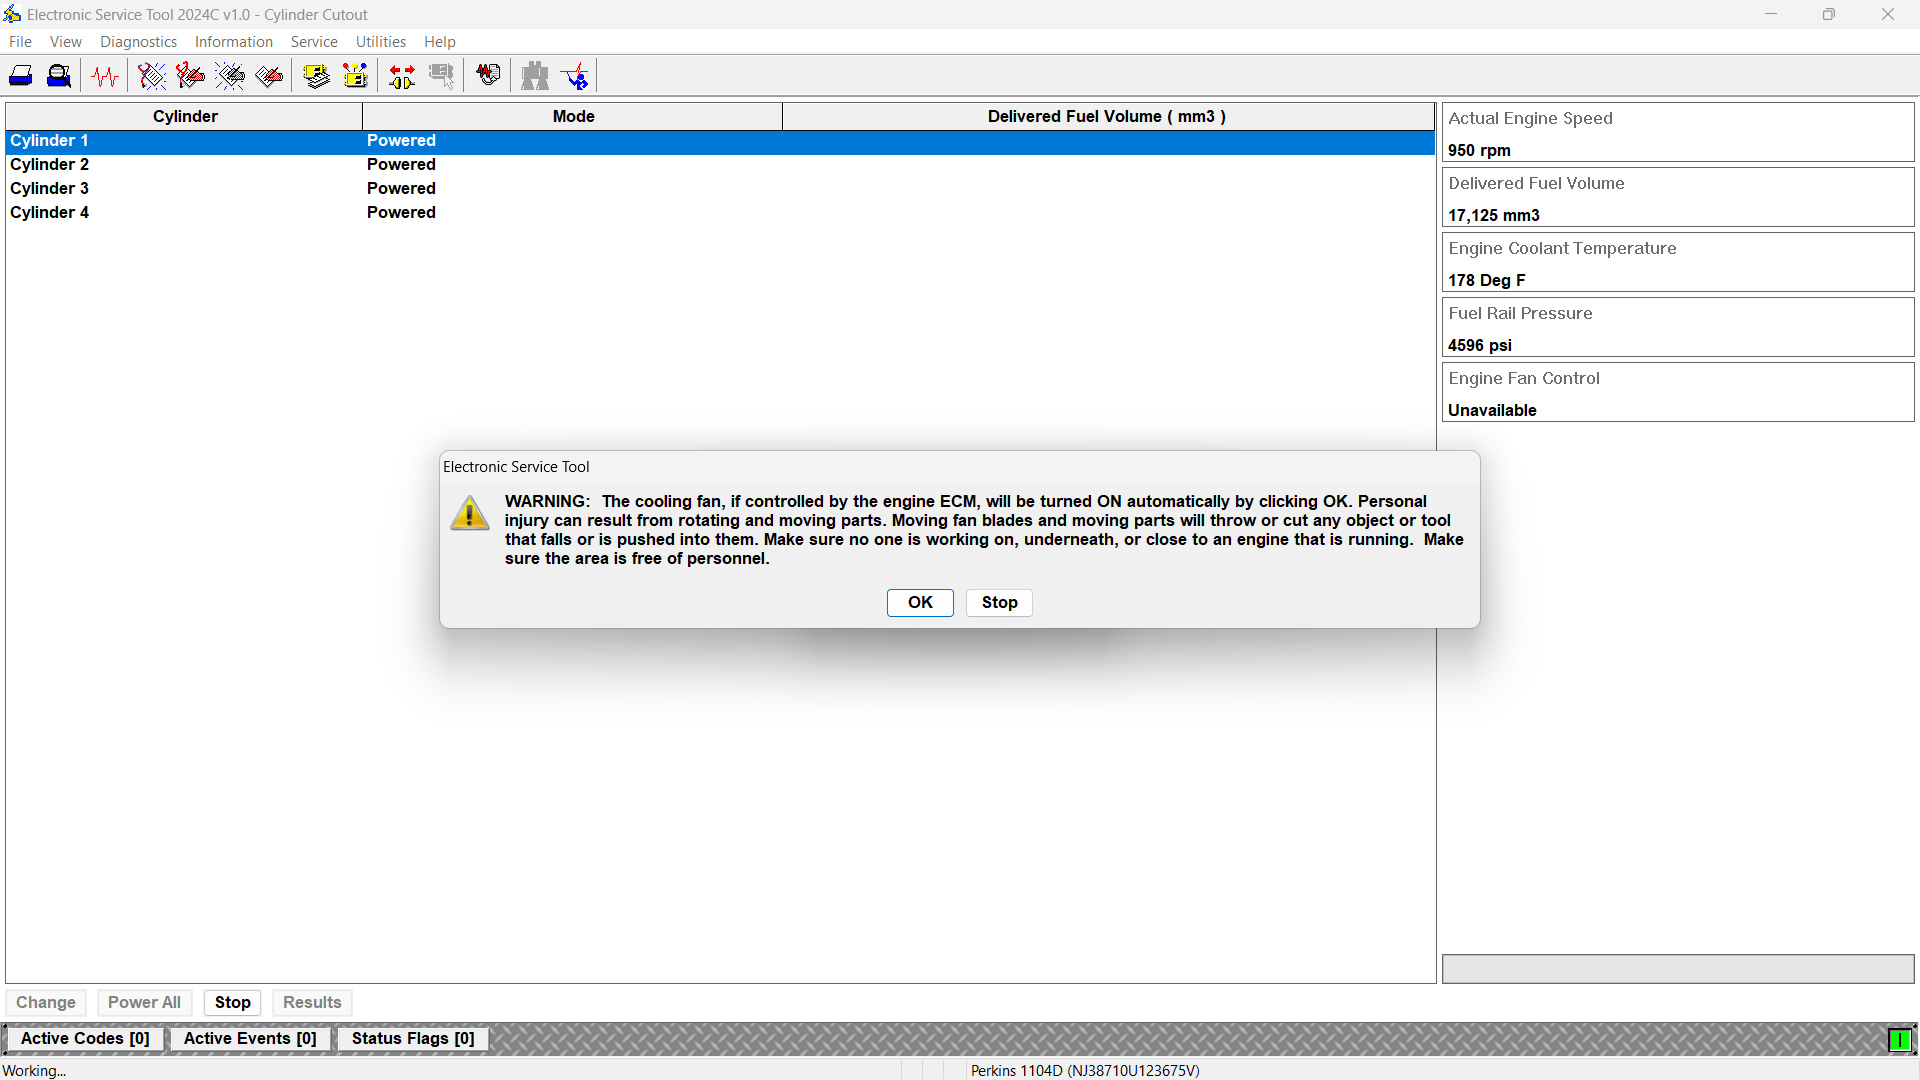Viewport: 1920px width, 1080px height.
Task: Open Active Events [0] tab
Action: coord(250,1038)
